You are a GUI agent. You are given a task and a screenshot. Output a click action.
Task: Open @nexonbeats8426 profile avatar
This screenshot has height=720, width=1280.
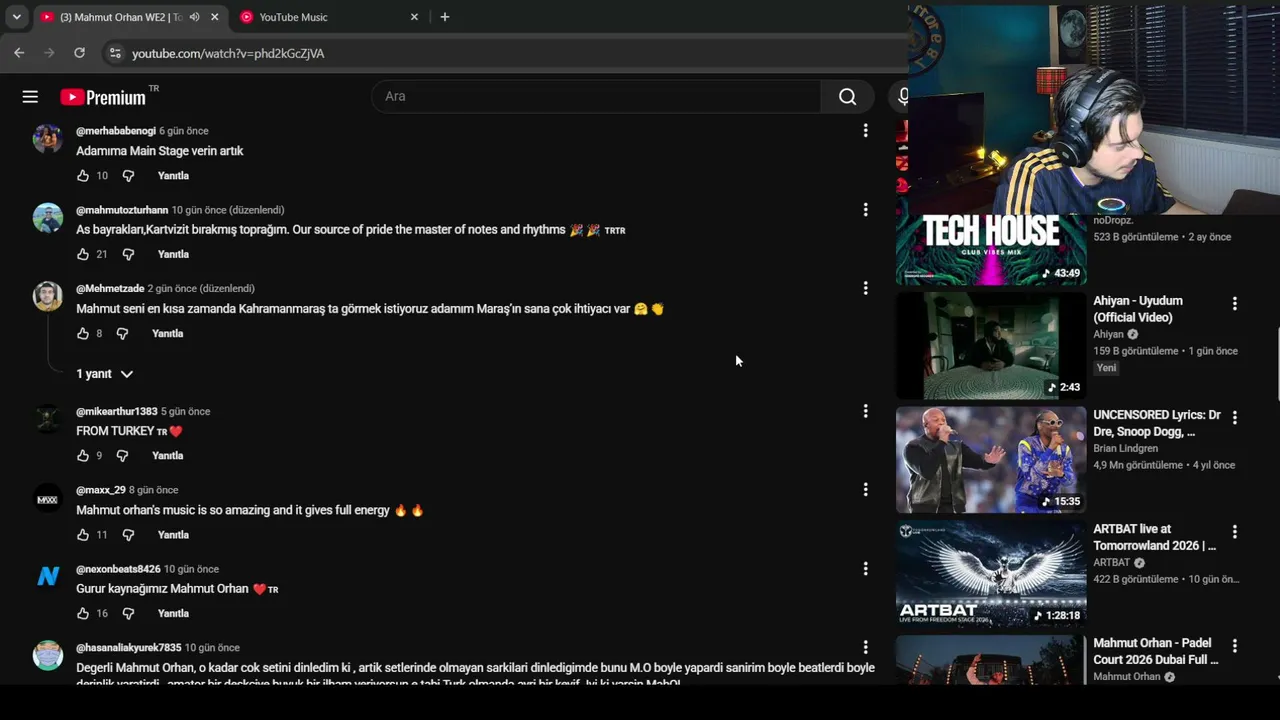[48, 577]
